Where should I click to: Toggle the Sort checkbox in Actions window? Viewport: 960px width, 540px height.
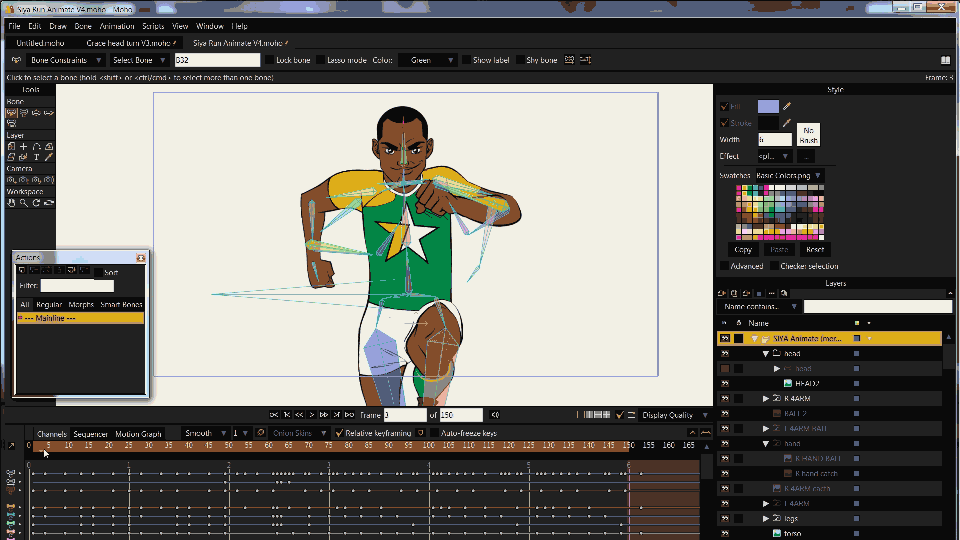[x=99, y=272]
